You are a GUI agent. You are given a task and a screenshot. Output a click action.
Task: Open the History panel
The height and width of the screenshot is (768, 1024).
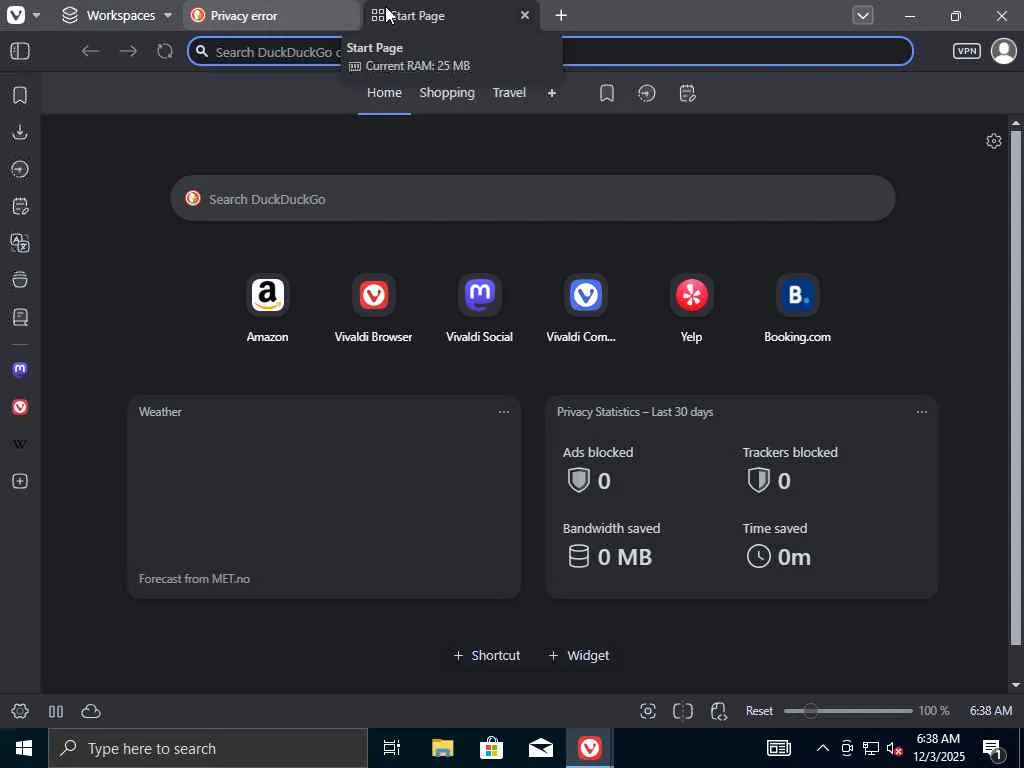tap(20, 169)
